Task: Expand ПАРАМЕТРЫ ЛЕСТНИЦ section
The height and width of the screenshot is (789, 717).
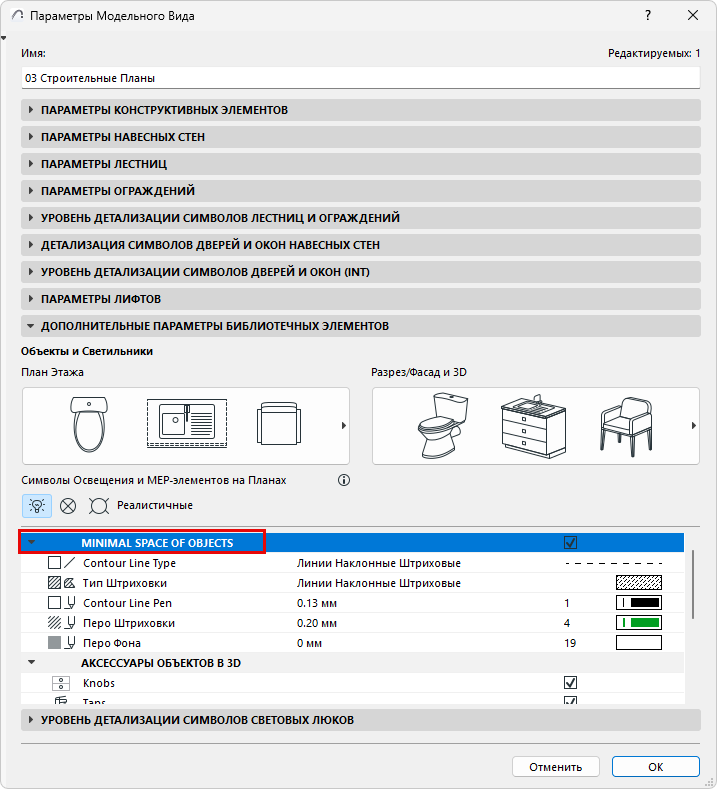Action: tap(361, 164)
